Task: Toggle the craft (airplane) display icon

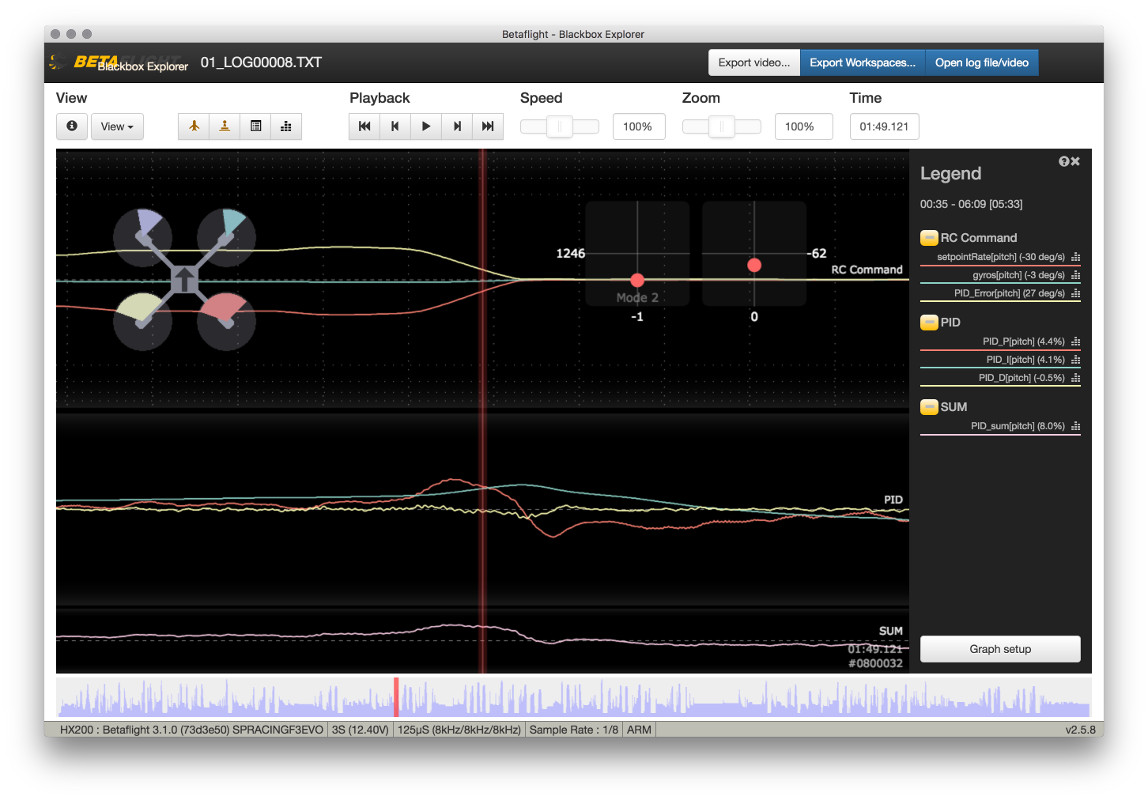Action: click(194, 126)
